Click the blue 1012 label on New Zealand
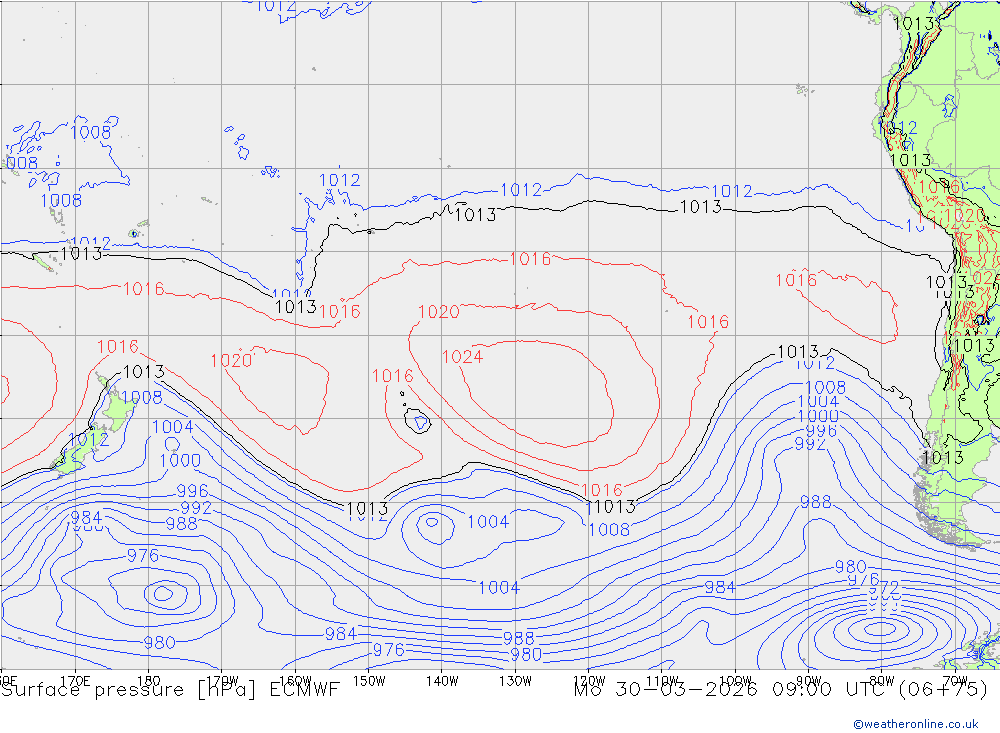1000x733 pixels. [x=89, y=440]
